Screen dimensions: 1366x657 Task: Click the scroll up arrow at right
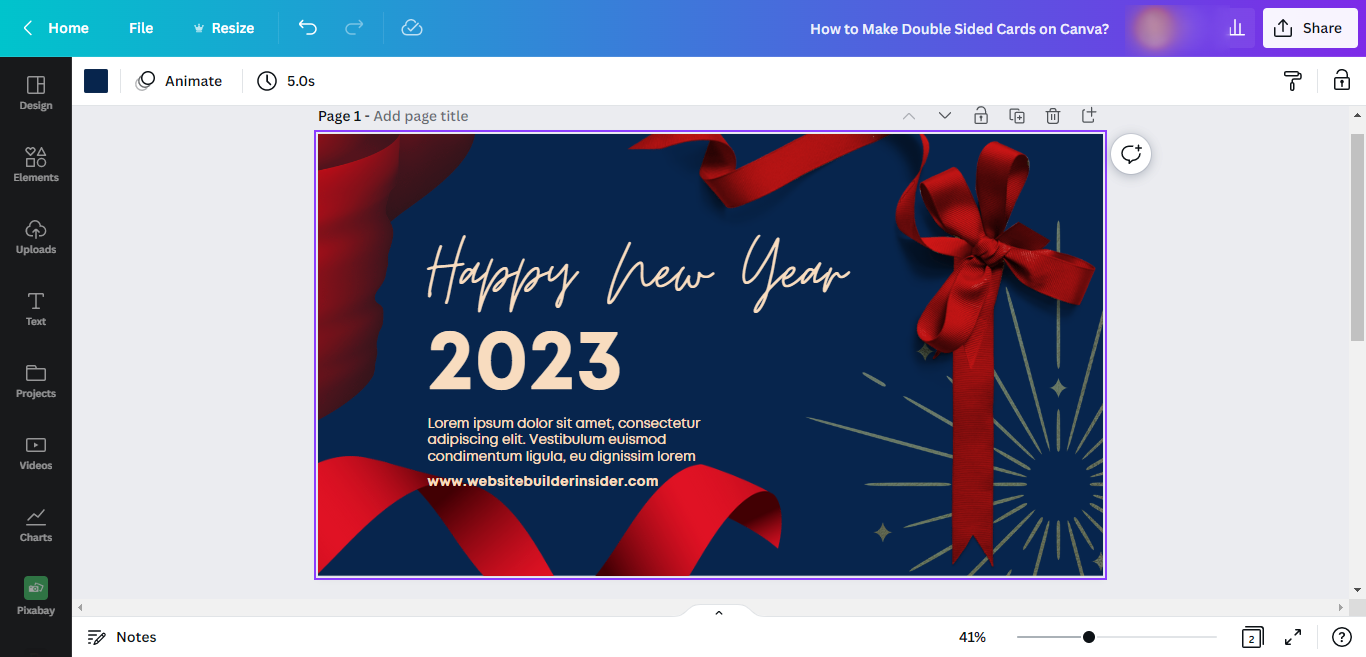tap(1357, 114)
